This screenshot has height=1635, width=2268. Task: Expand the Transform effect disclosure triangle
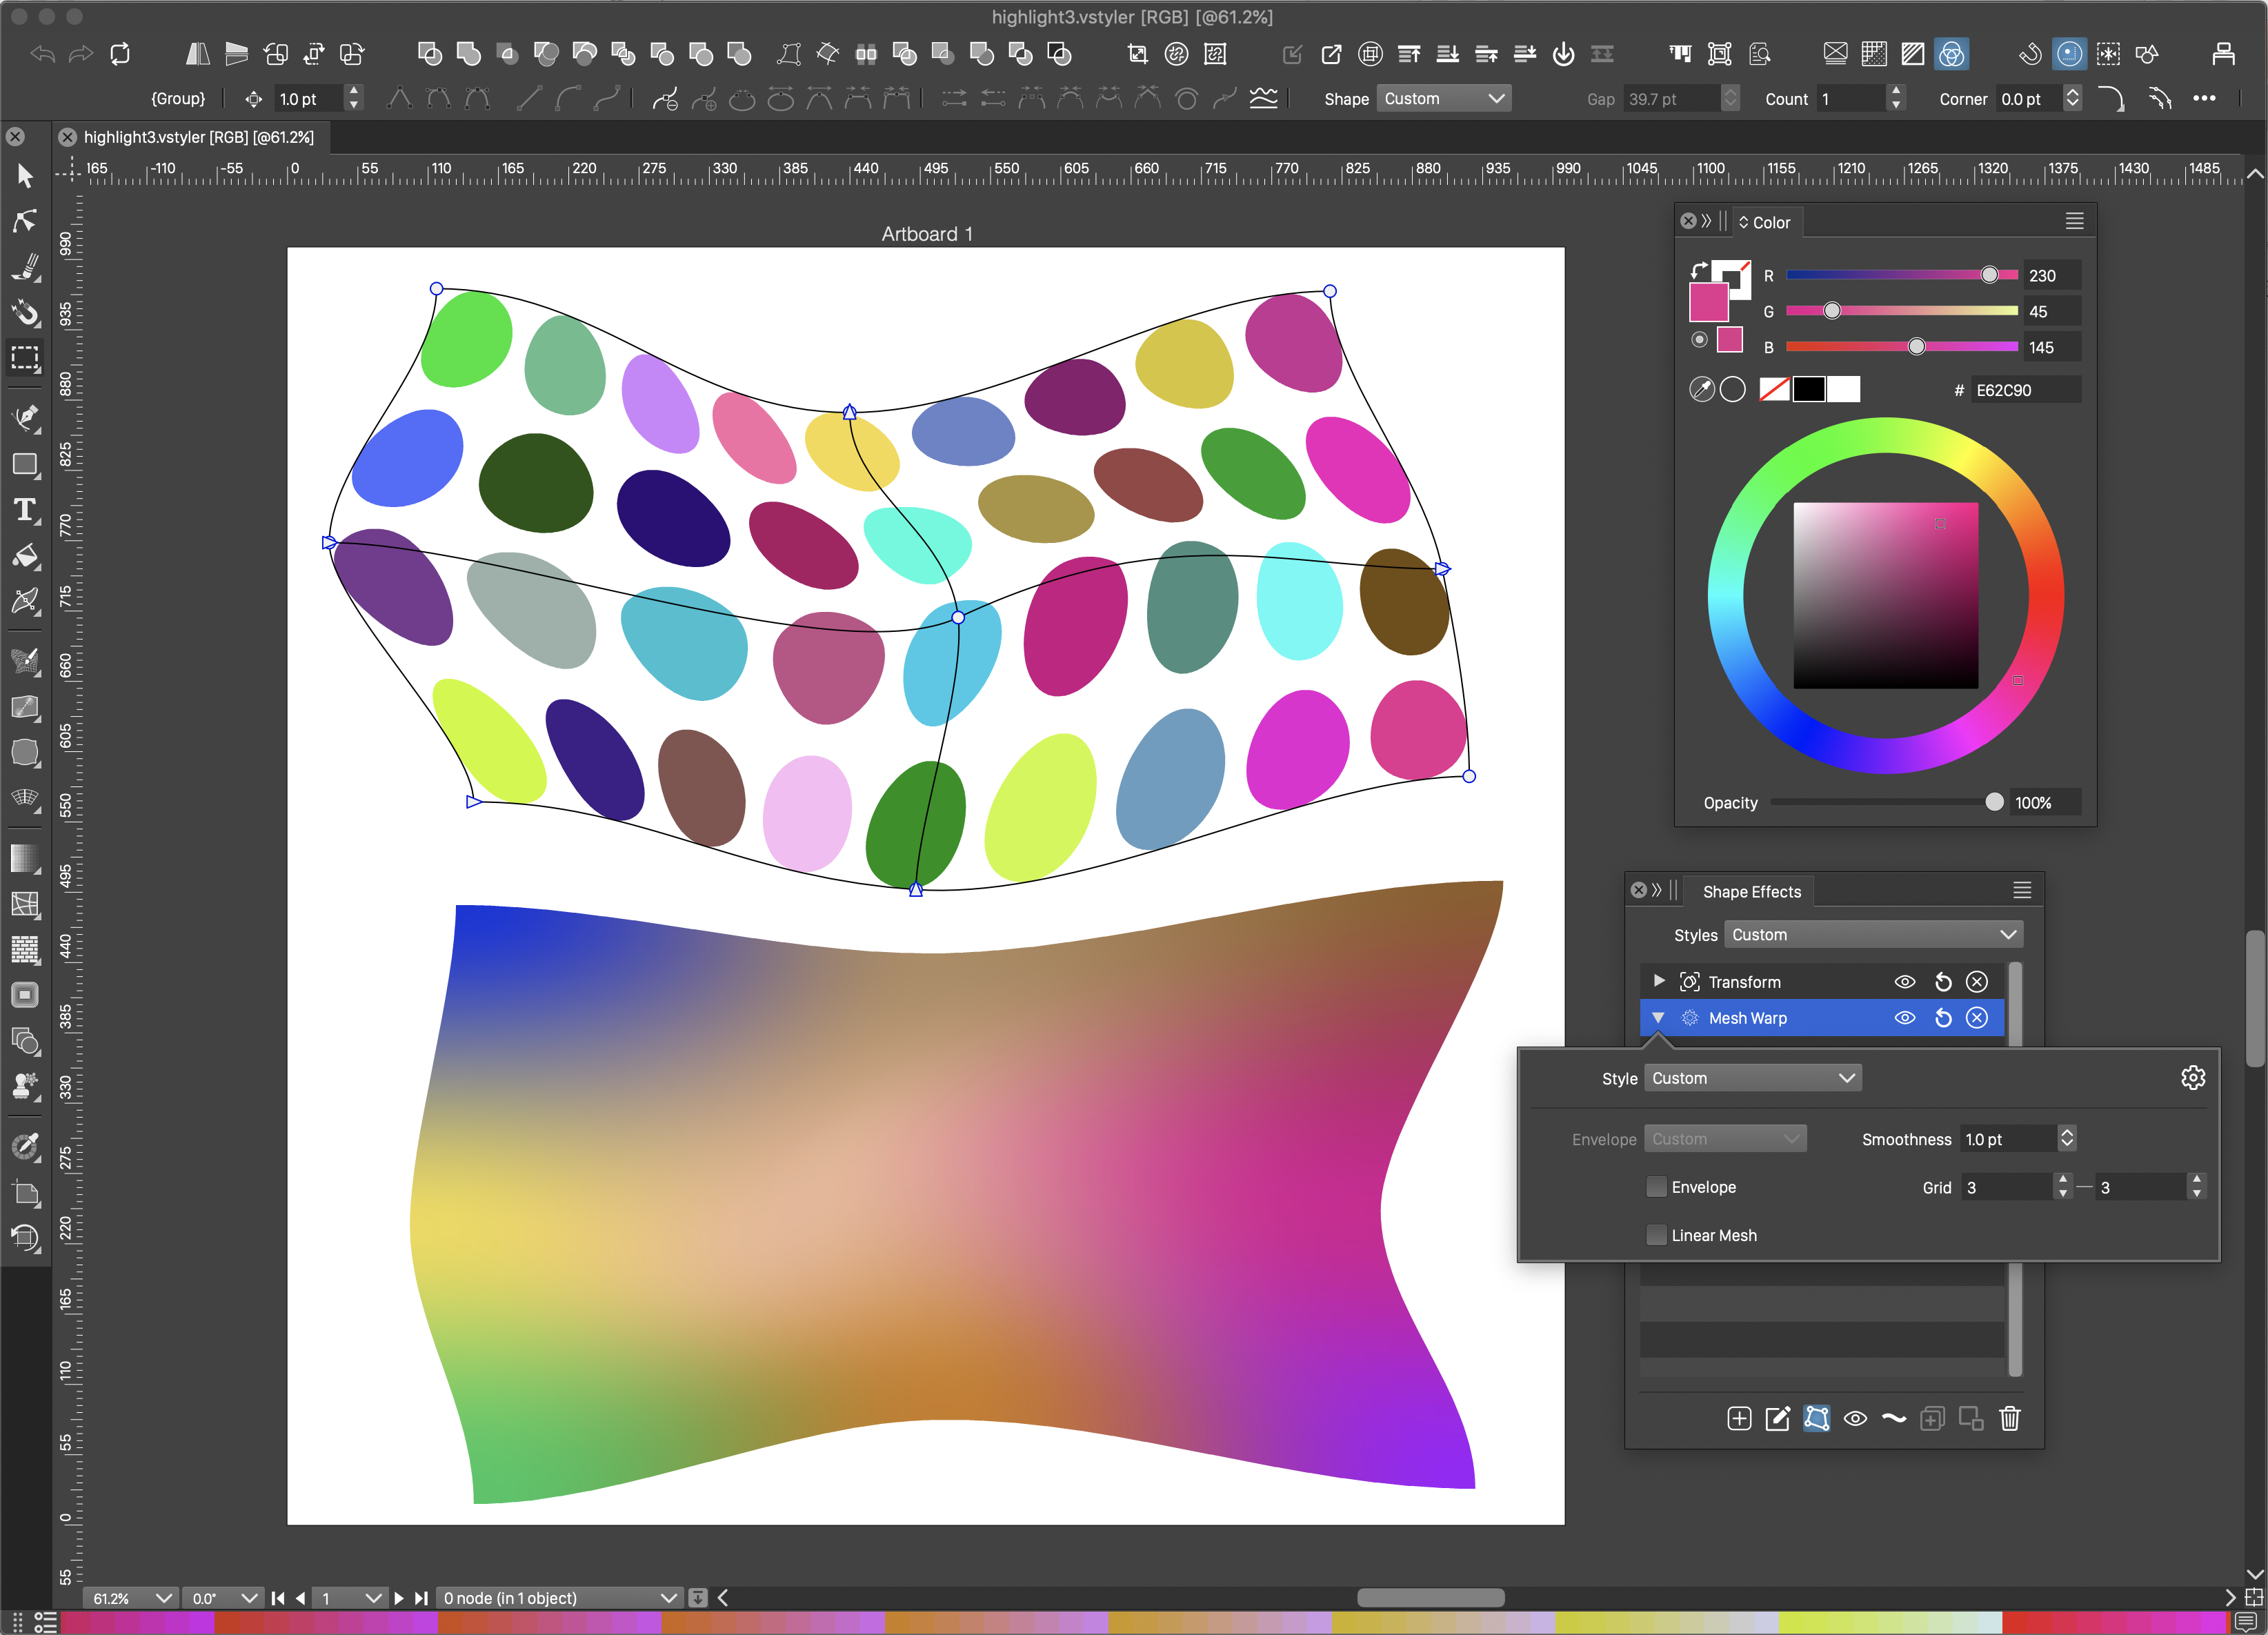tap(1659, 981)
